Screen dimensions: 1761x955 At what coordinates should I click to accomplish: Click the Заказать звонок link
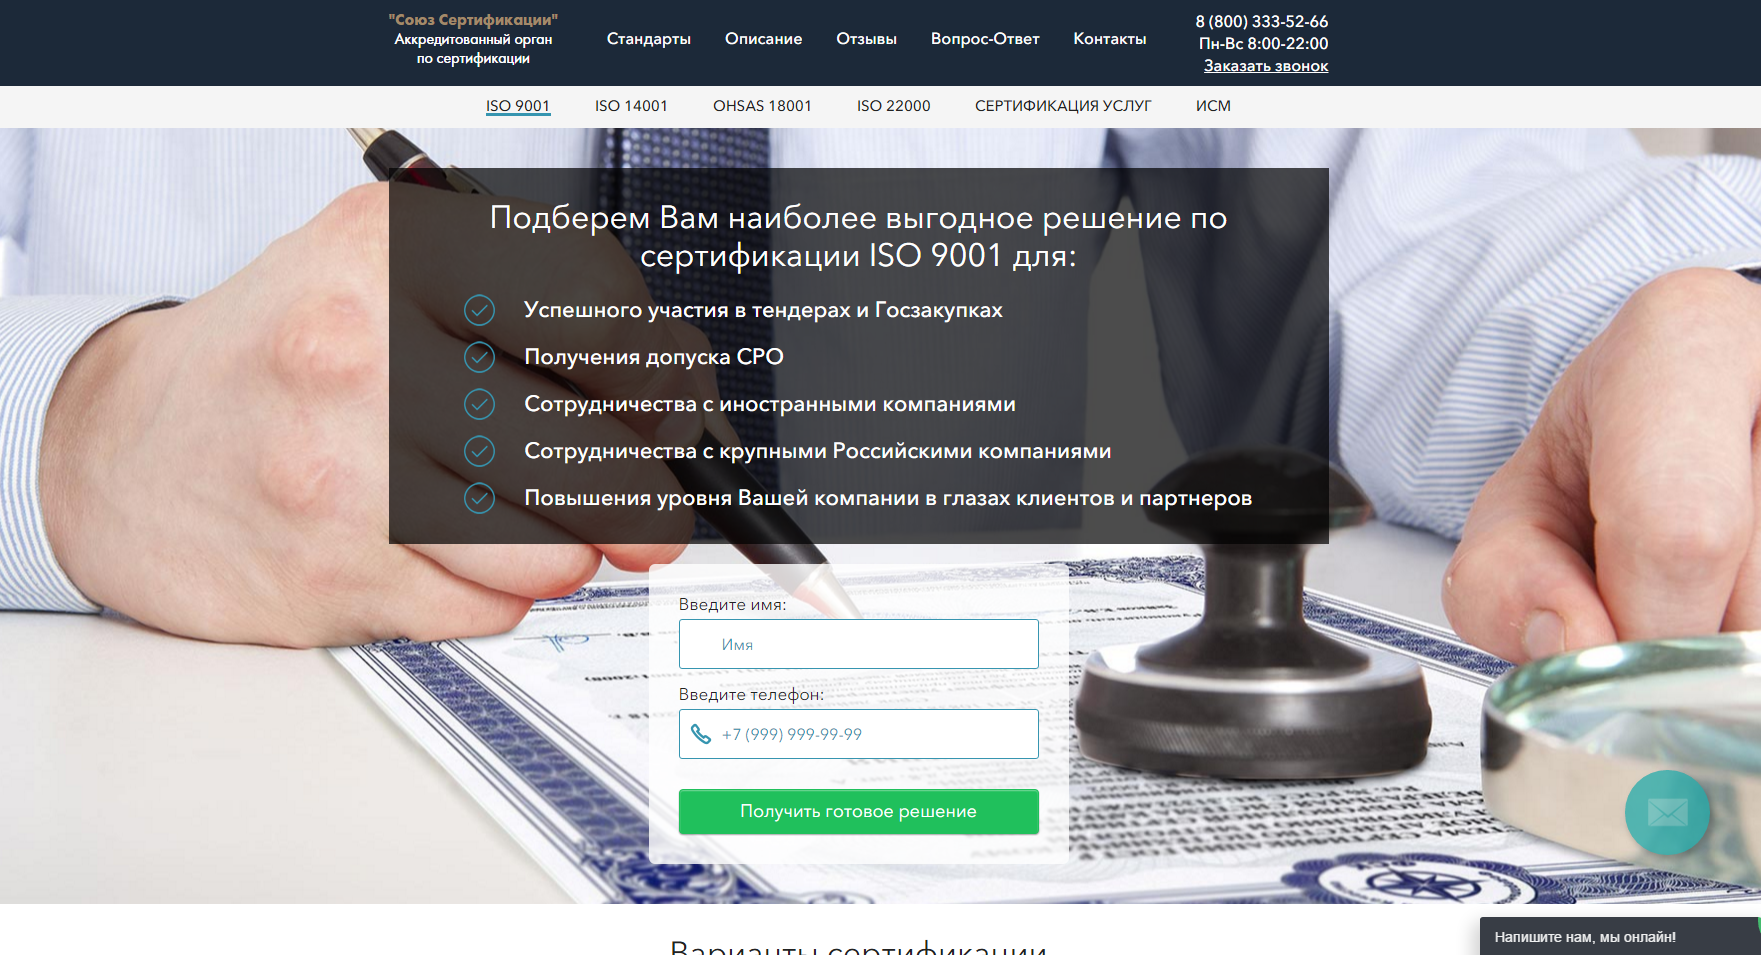click(x=1265, y=66)
